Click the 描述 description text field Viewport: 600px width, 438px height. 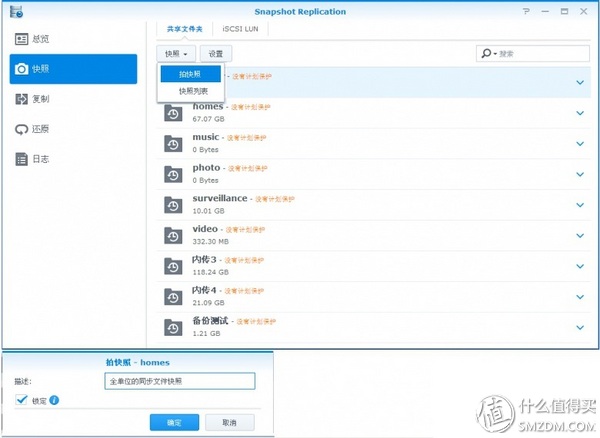click(x=179, y=381)
